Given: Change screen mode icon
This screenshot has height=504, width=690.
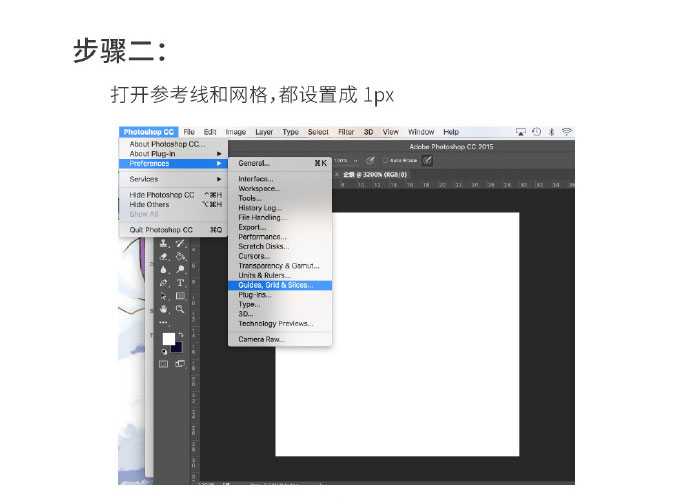Looking at the screenshot, I should (180, 364).
